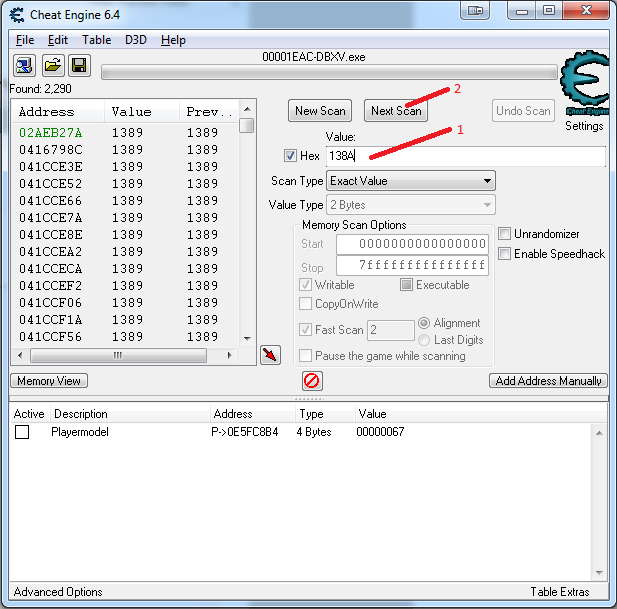617x609 pixels.
Task: Click the Undo Scan button
Action: [x=523, y=111]
